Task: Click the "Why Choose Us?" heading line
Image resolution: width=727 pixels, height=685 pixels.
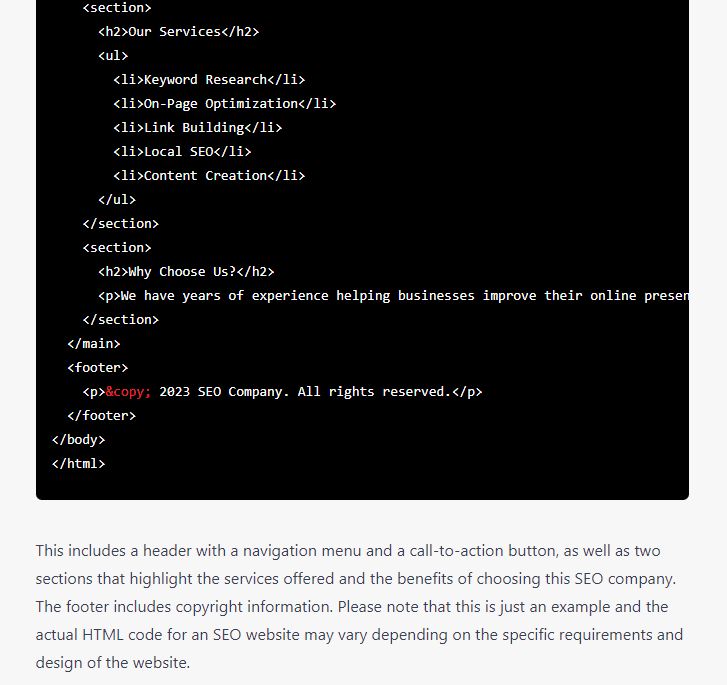Action: [x=186, y=272]
